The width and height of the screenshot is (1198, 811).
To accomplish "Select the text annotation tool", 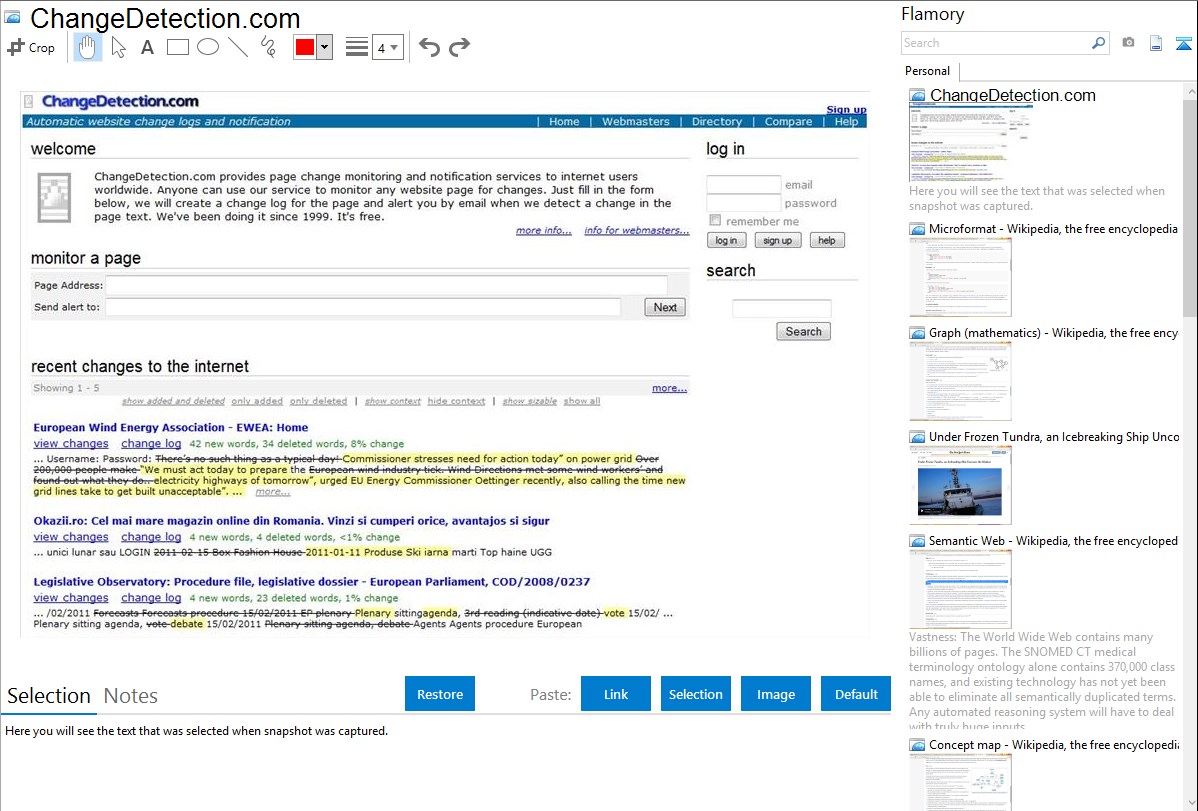I will [147, 47].
